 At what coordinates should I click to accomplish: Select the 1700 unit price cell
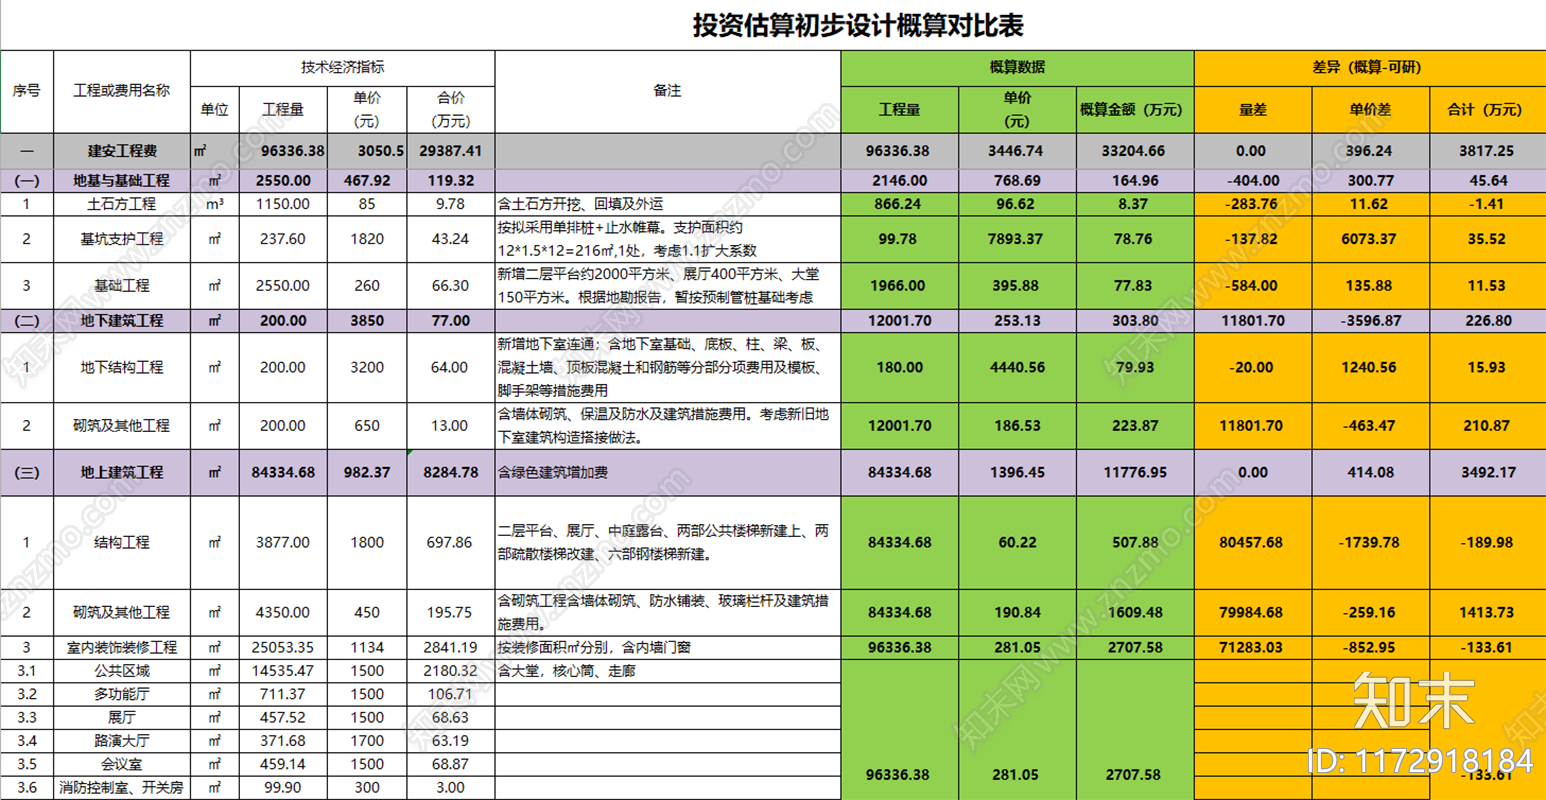point(367,741)
